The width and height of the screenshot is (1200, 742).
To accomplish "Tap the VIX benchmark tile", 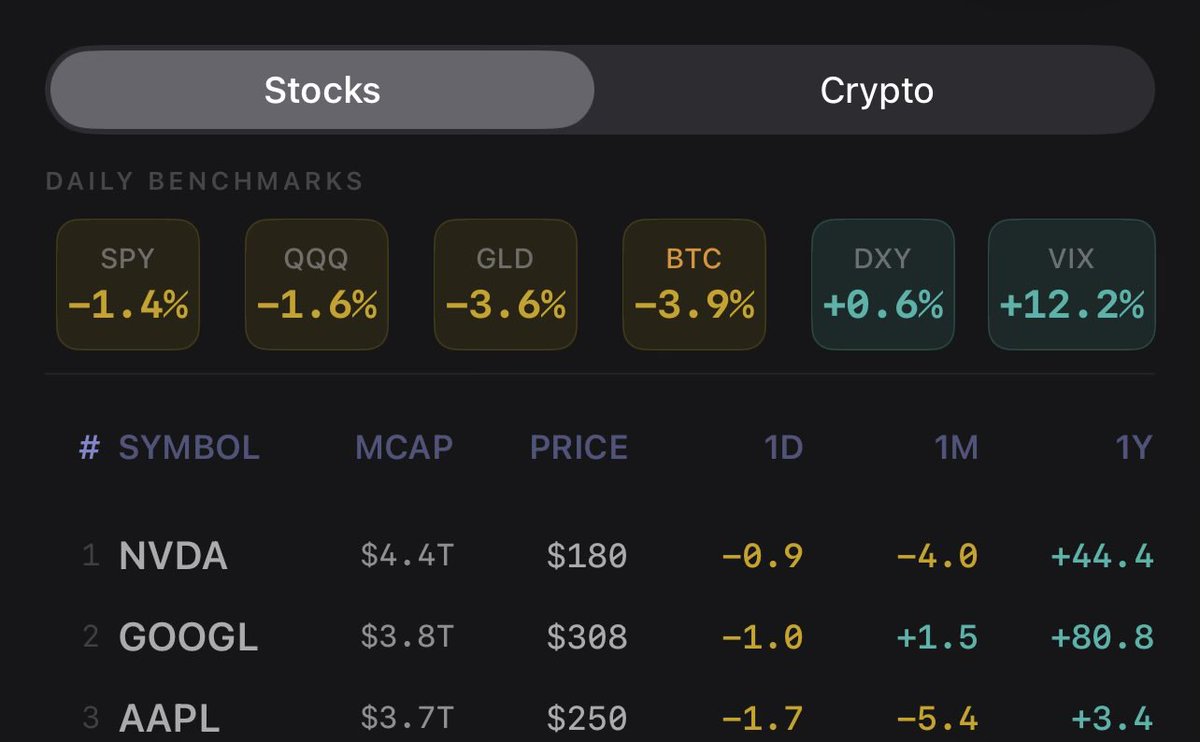I will 1071,285.
